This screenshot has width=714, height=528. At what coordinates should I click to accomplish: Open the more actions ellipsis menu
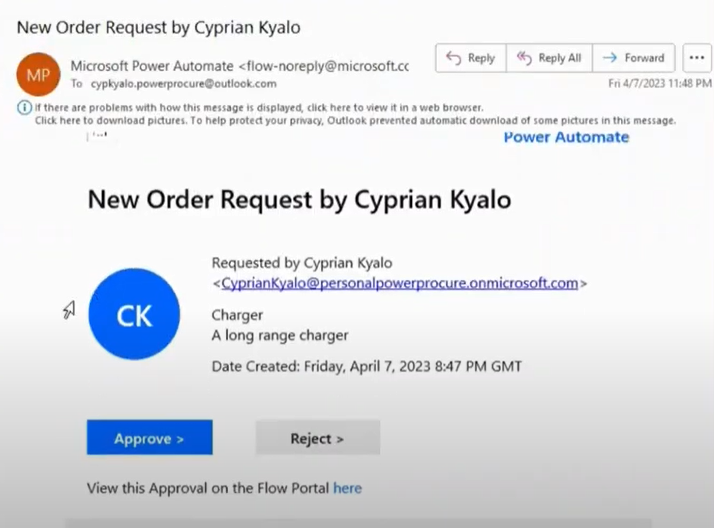click(697, 58)
